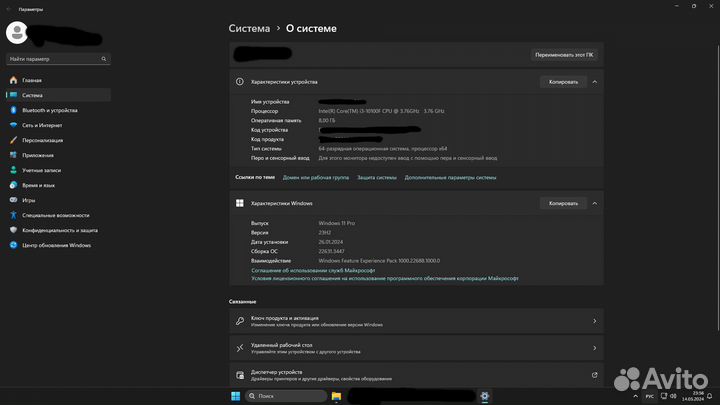Viewport: 720px width, 405px height.
Task: Open Конфиденциальность и защита shield icon
Action: [x=13, y=230]
